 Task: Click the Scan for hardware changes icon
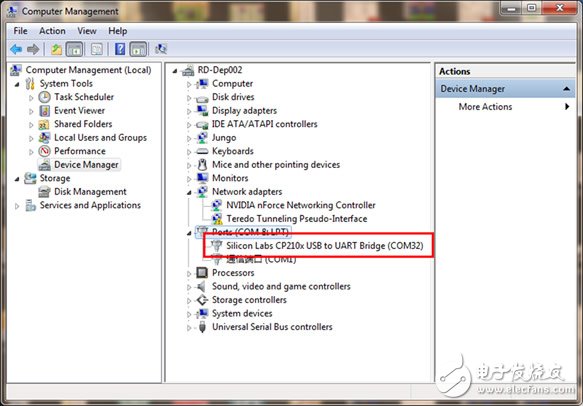(x=161, y=49)
